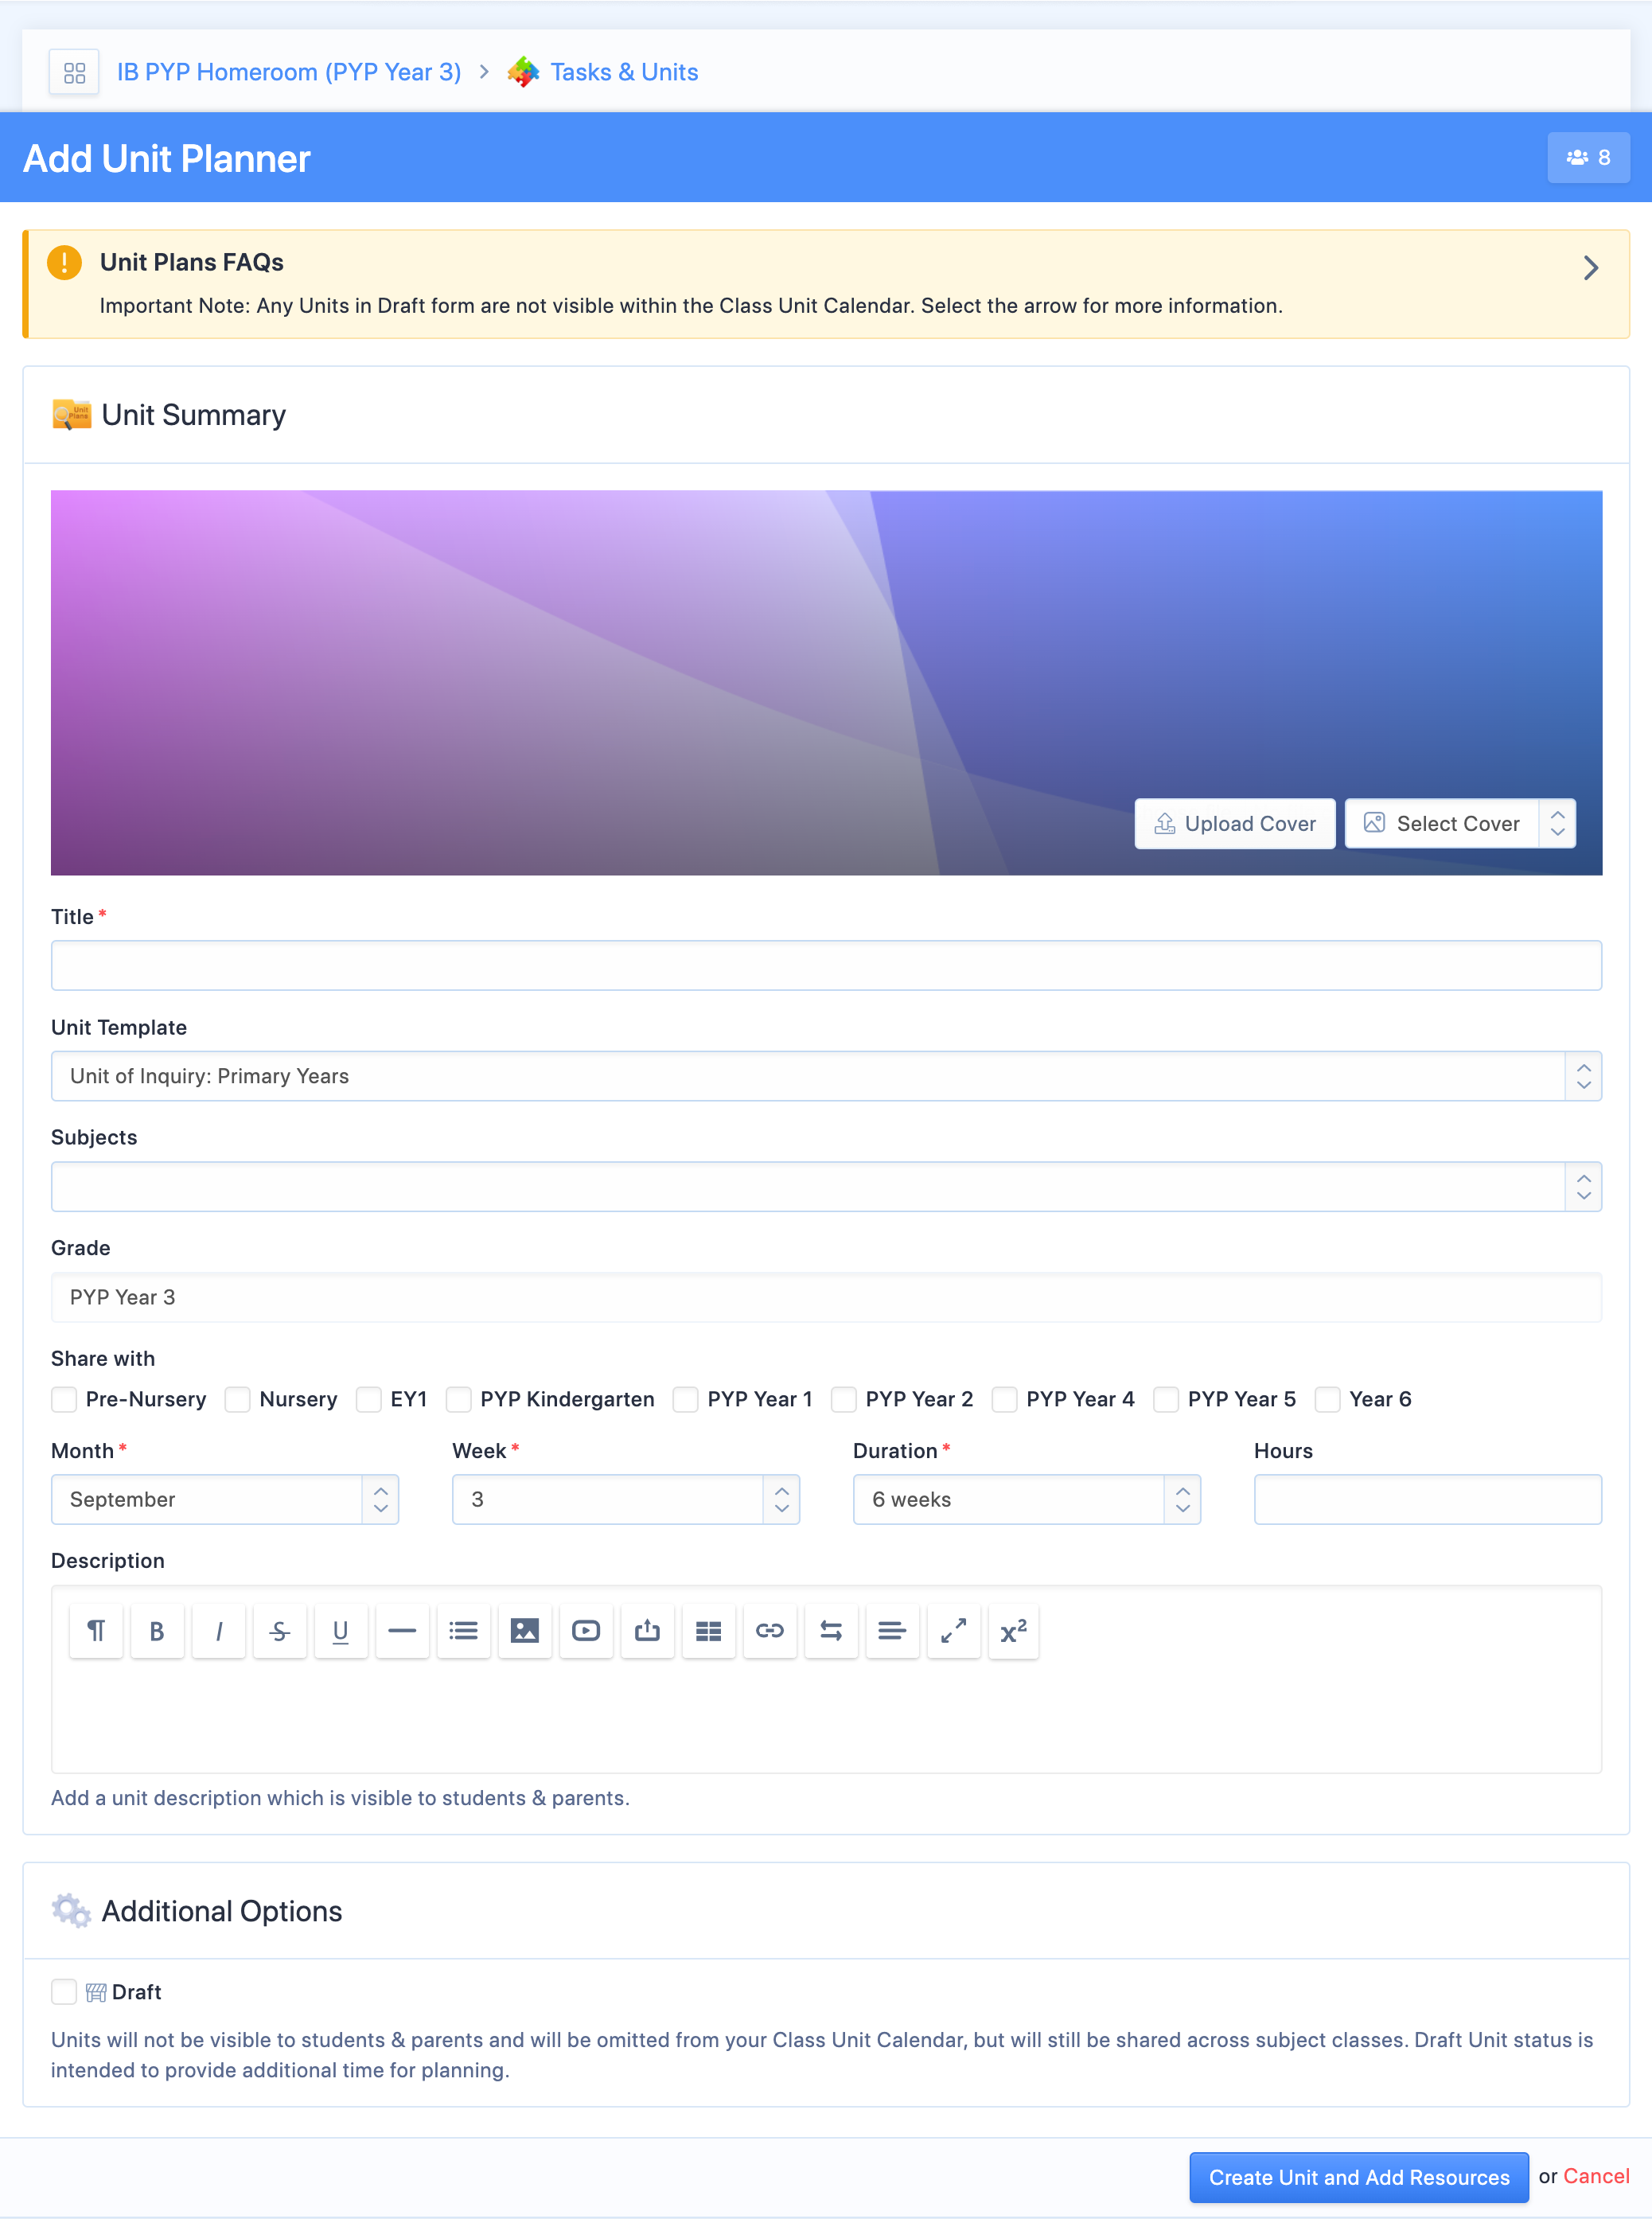Toggle bold formatting in Description editor
This screenshot has width=1652, height=2219.
pos(157,1631)
